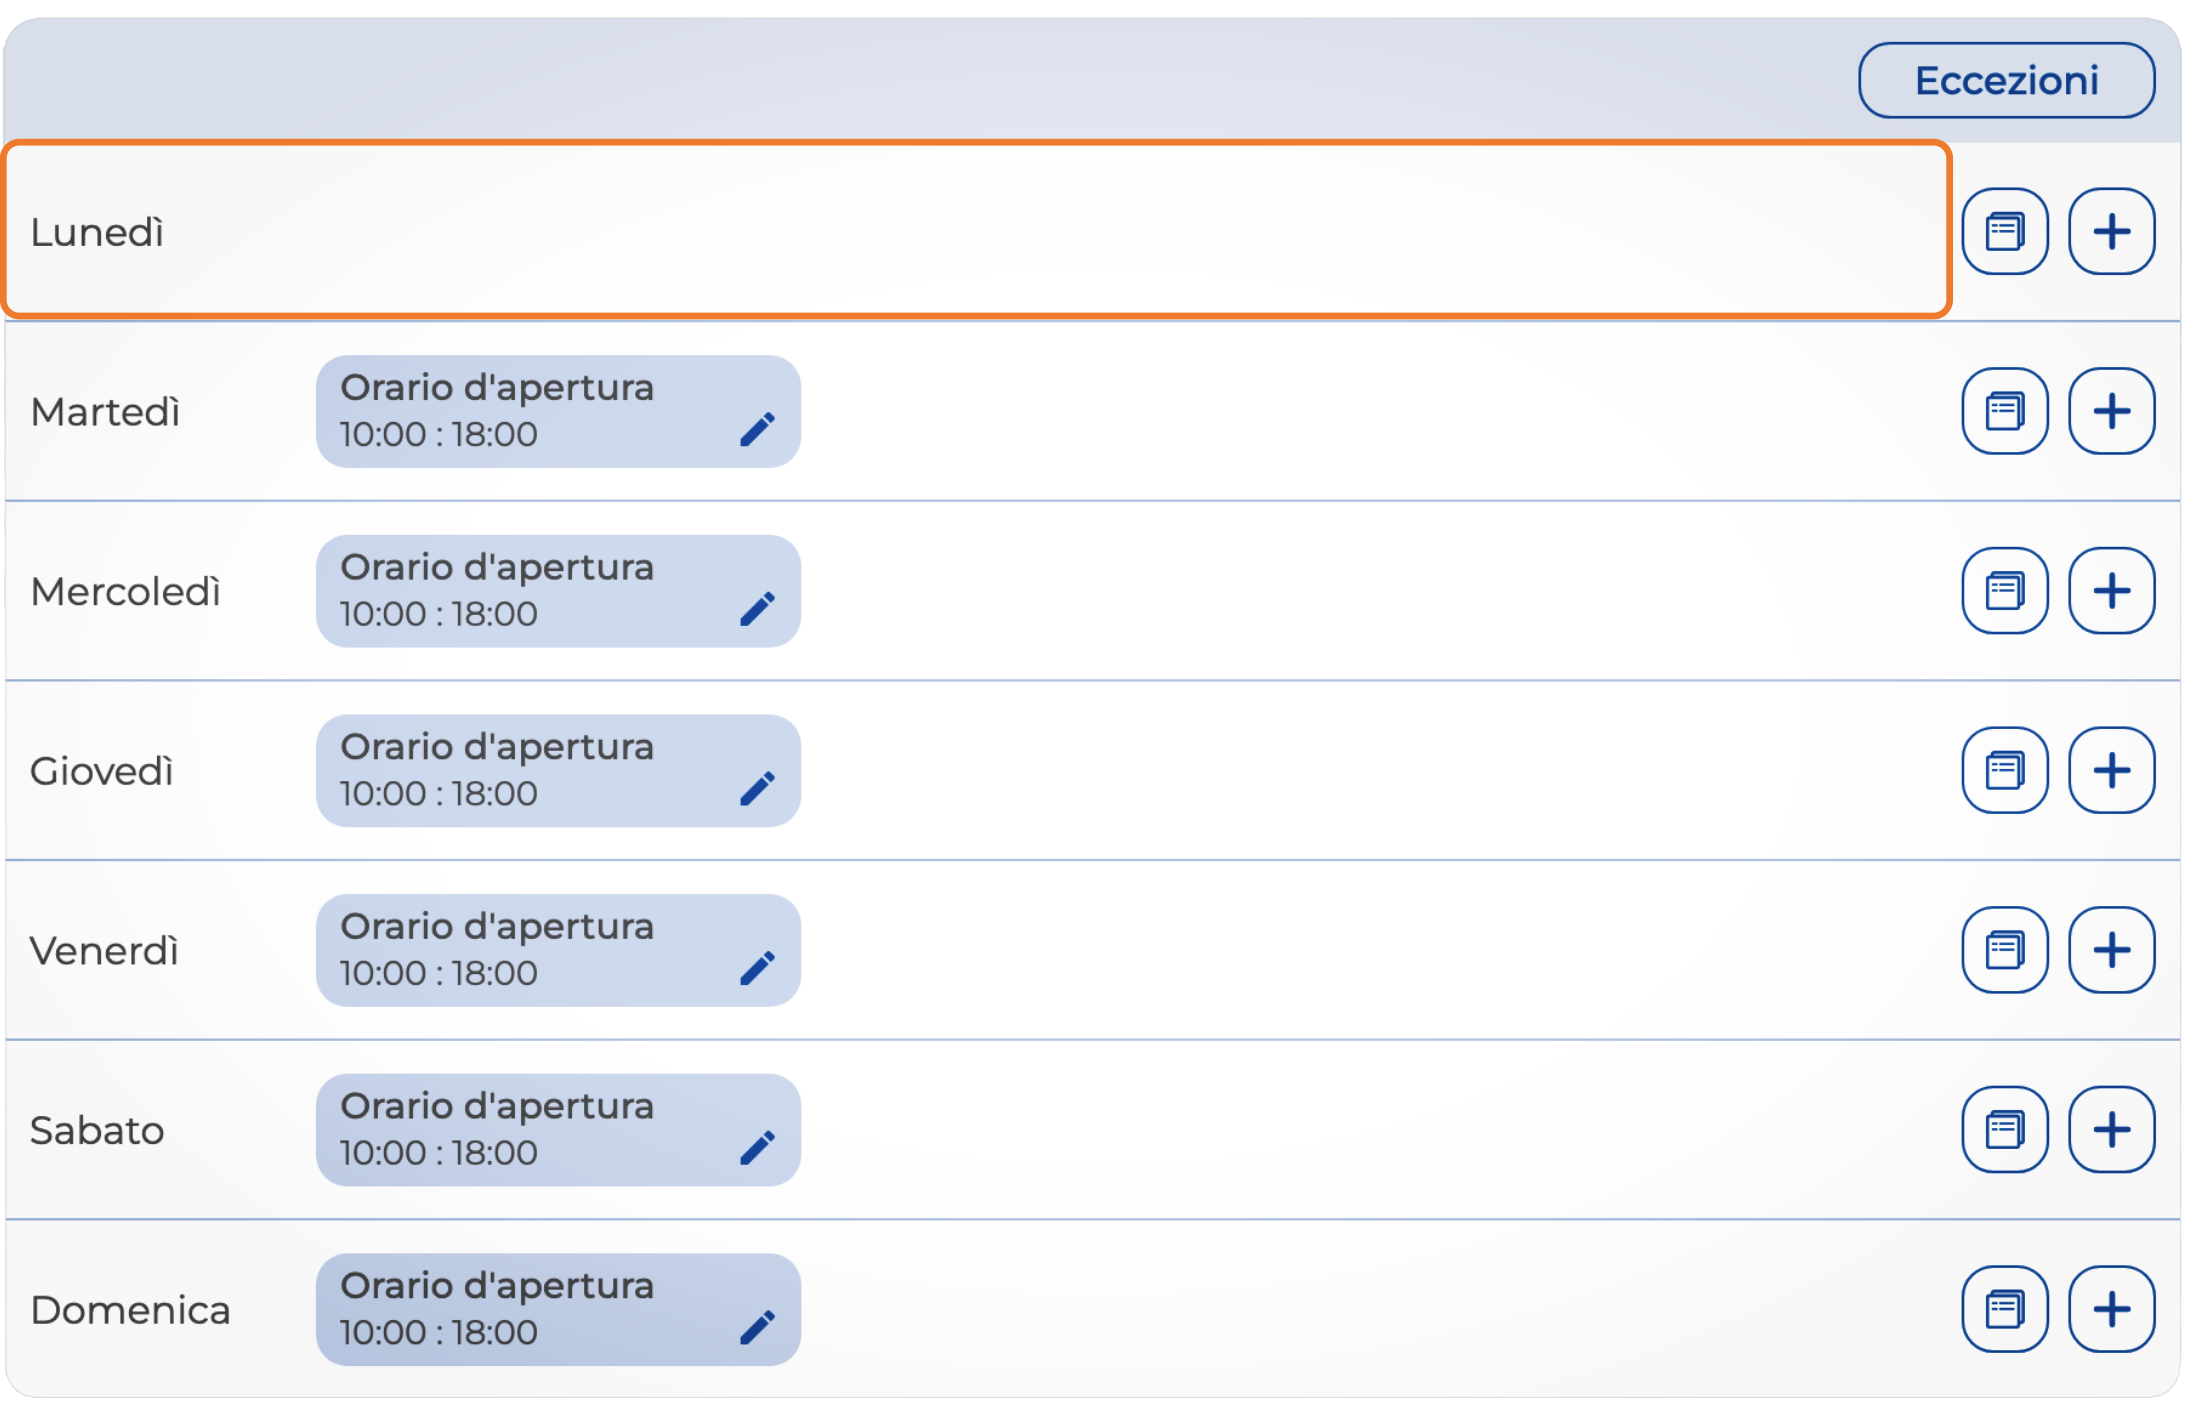Add a time slot to Domenica
Viewport: 2190px width, 1412px height.
[2111, 1309]
